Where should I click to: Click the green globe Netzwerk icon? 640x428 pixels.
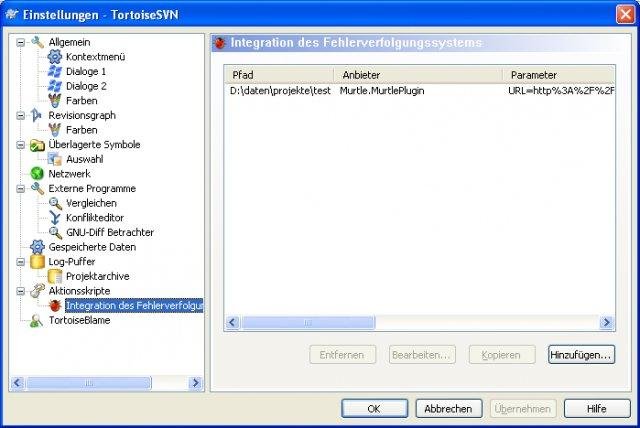(37, 174)
